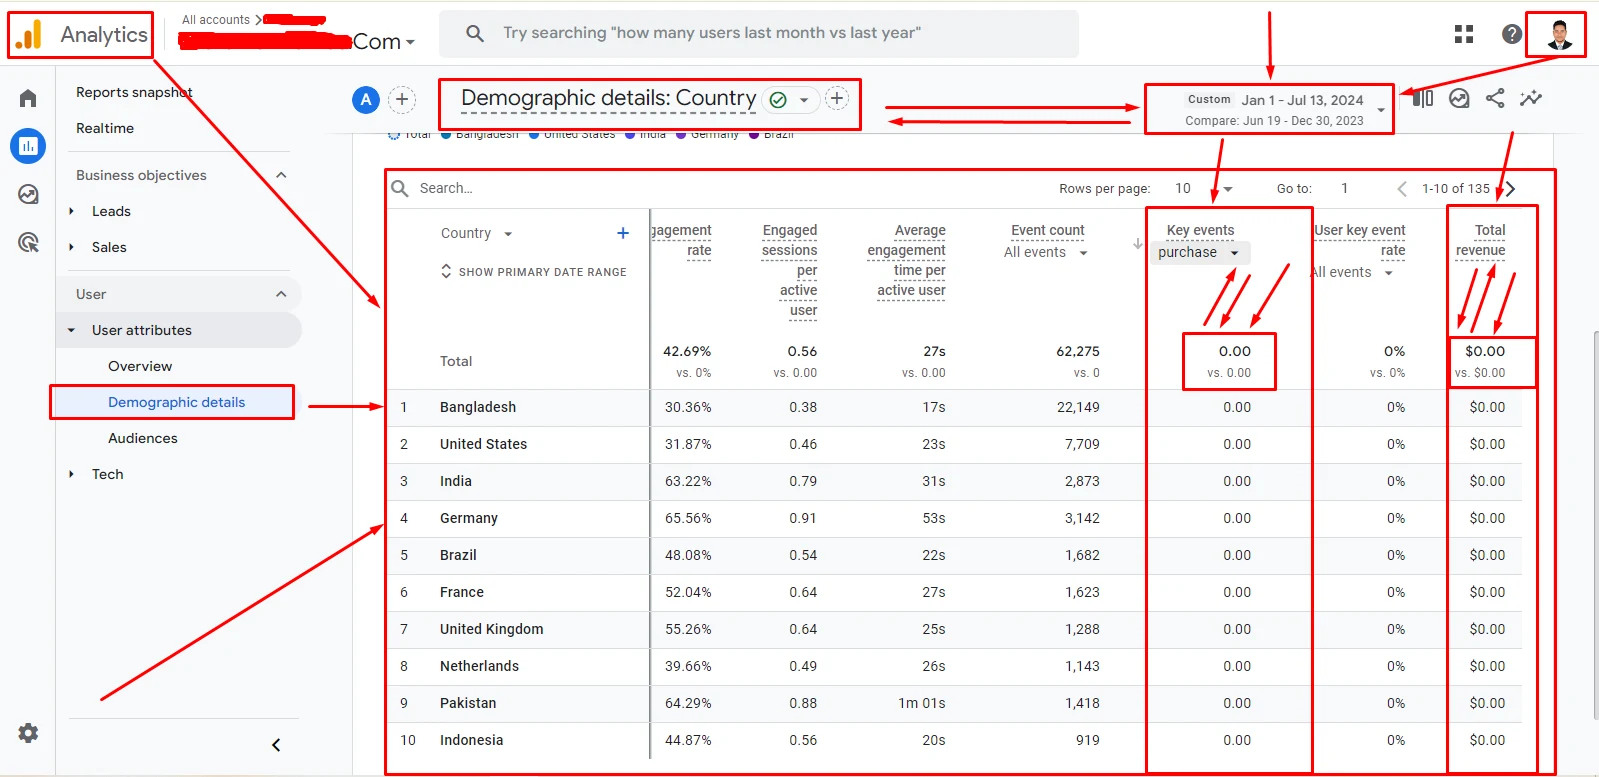Select Overview under User attributes
1599x777 pixels.
click(x=140, y=366)
